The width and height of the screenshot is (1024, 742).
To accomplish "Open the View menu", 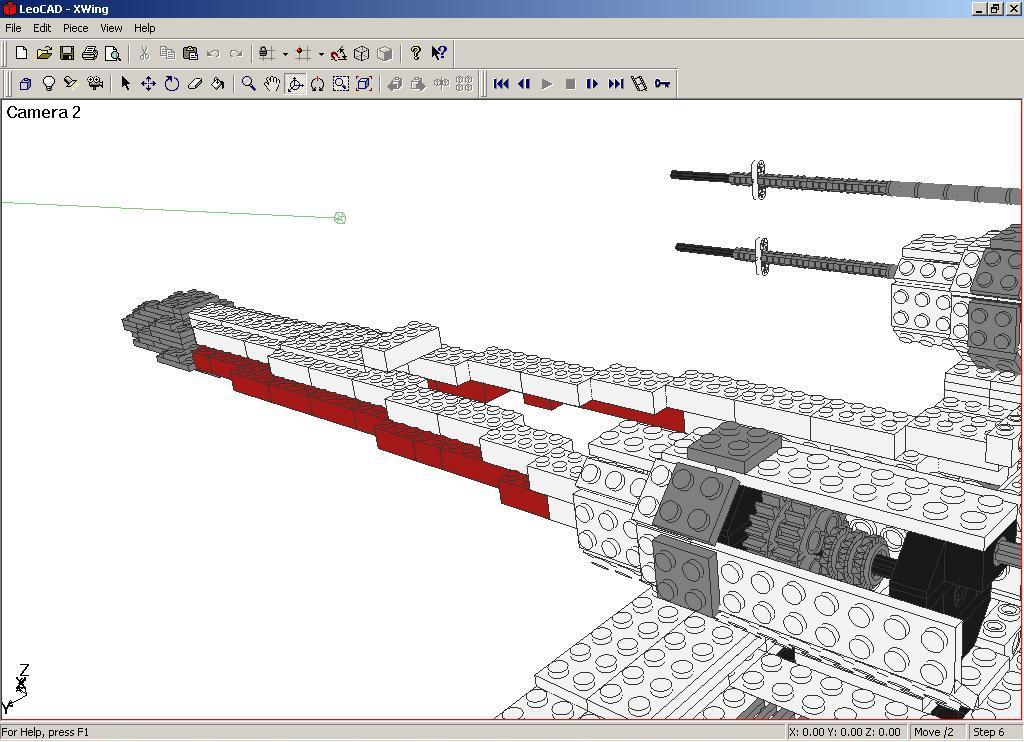I will coord(111,28).
